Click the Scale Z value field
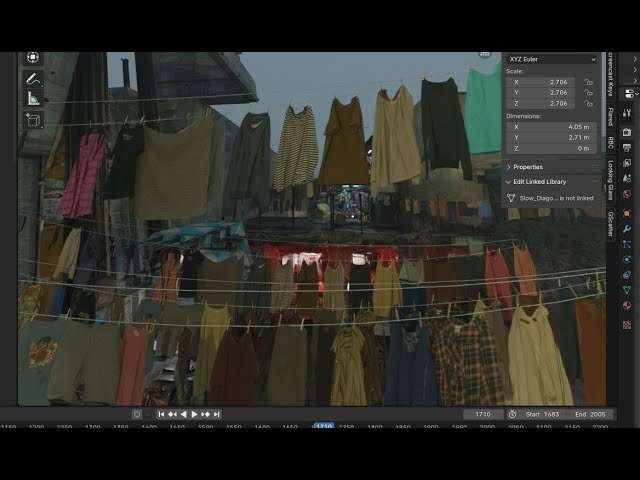 point(540,103)
